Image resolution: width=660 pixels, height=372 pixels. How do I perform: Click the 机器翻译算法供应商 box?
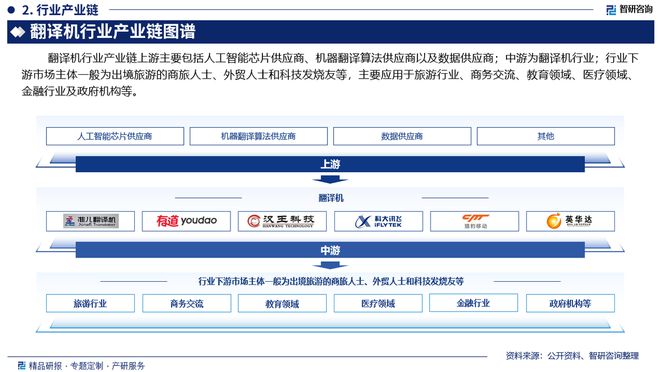coord(258,136)
